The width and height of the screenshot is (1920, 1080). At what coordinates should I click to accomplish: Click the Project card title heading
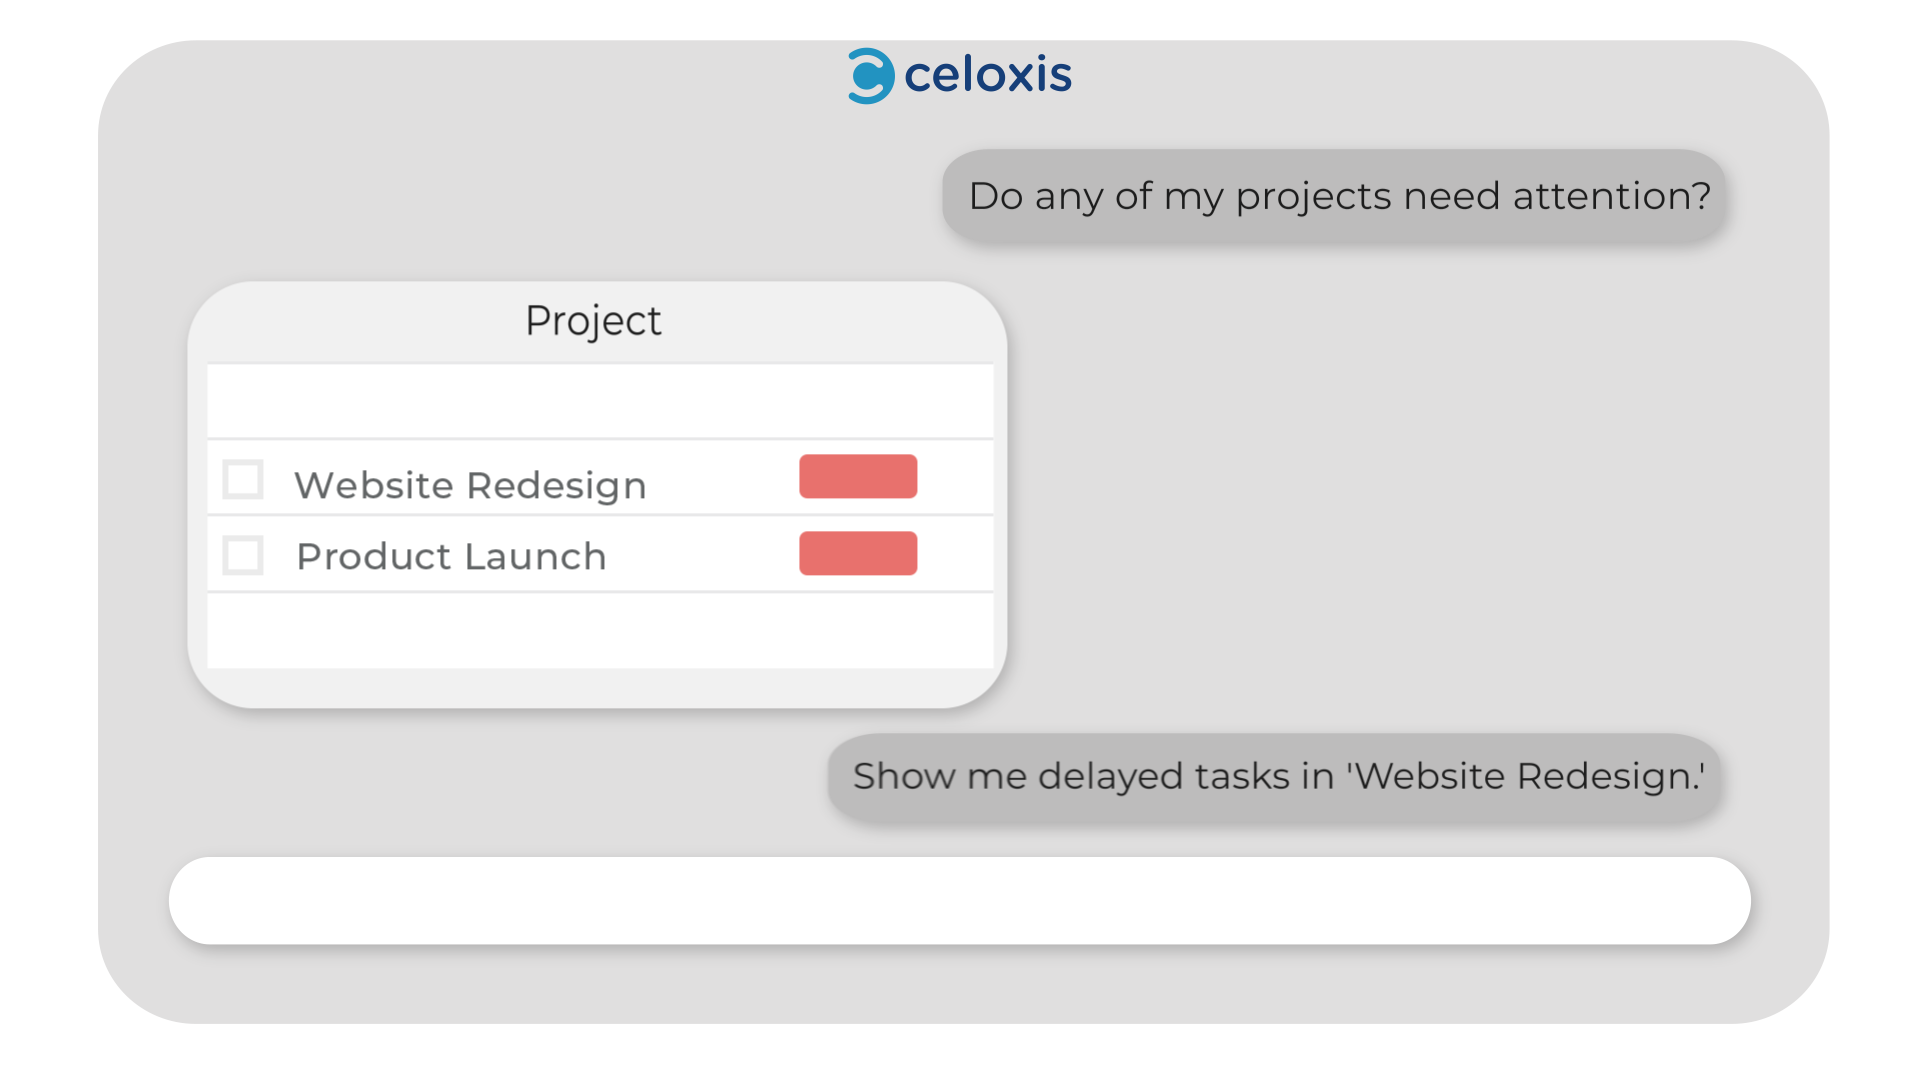(593, 321)
